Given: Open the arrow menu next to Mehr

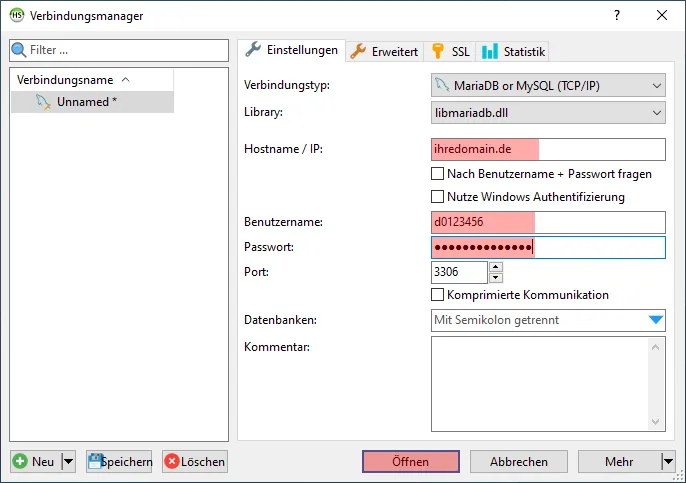Looking at the screenshot, I should 668,461.
